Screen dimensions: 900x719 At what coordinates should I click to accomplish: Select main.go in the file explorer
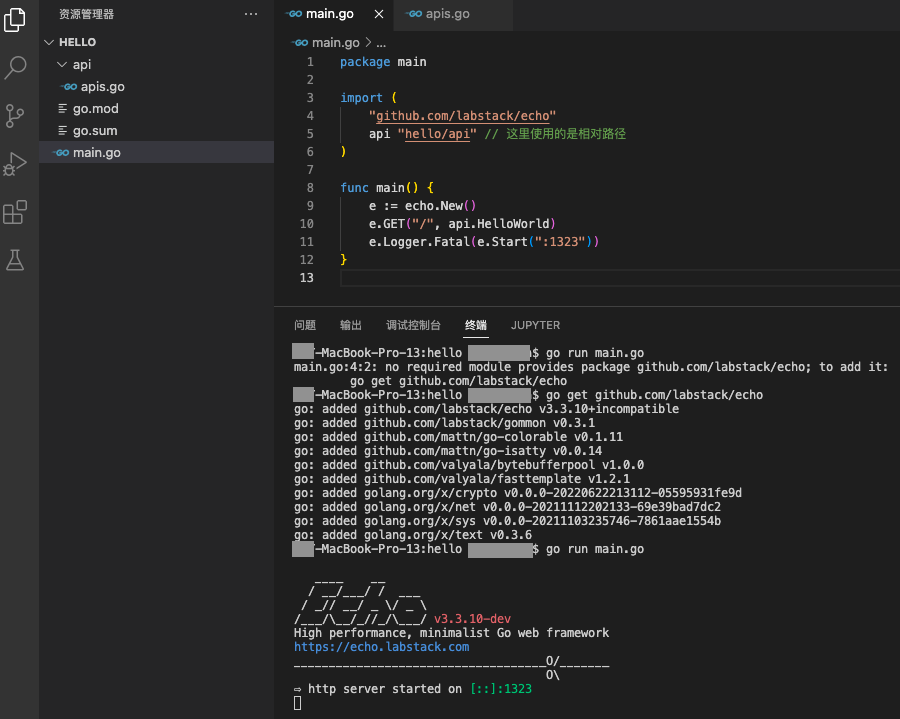coord(156,153)
